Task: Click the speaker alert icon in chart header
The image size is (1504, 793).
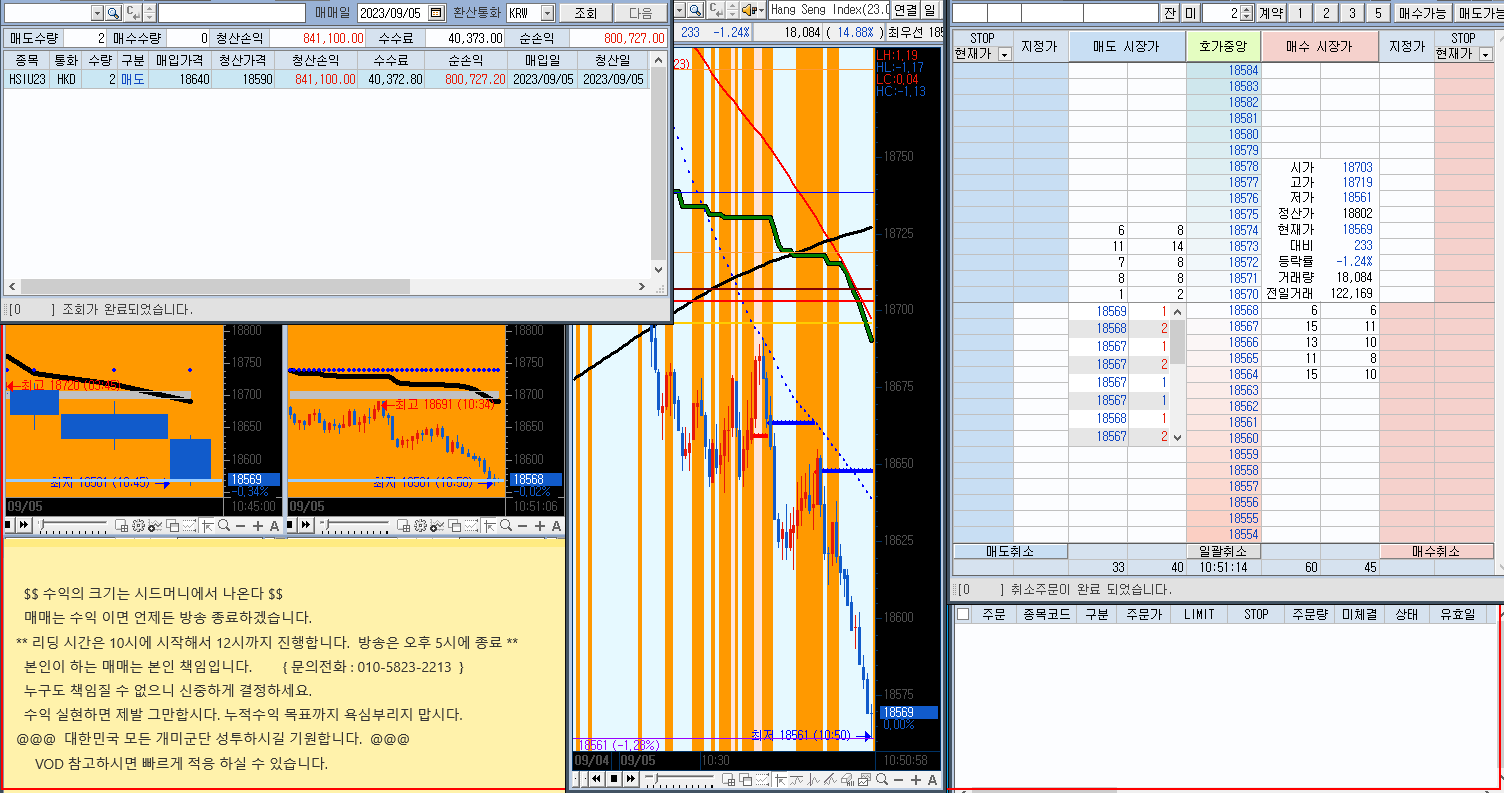Action: point(749,11)
